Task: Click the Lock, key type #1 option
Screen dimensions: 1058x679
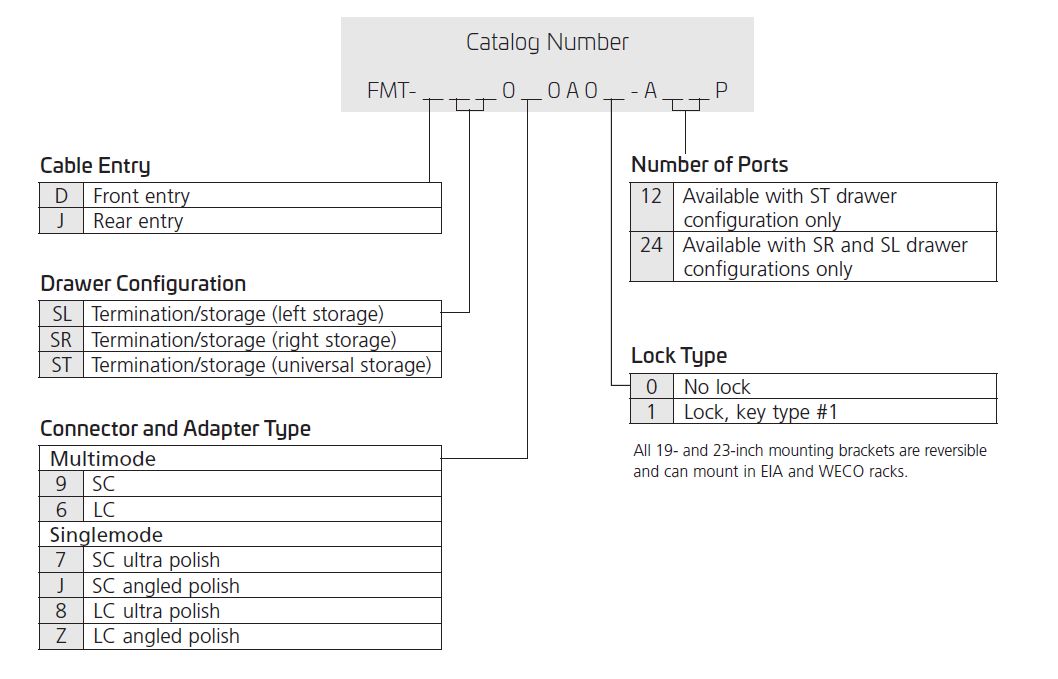Action: click(x=813, y=412)
